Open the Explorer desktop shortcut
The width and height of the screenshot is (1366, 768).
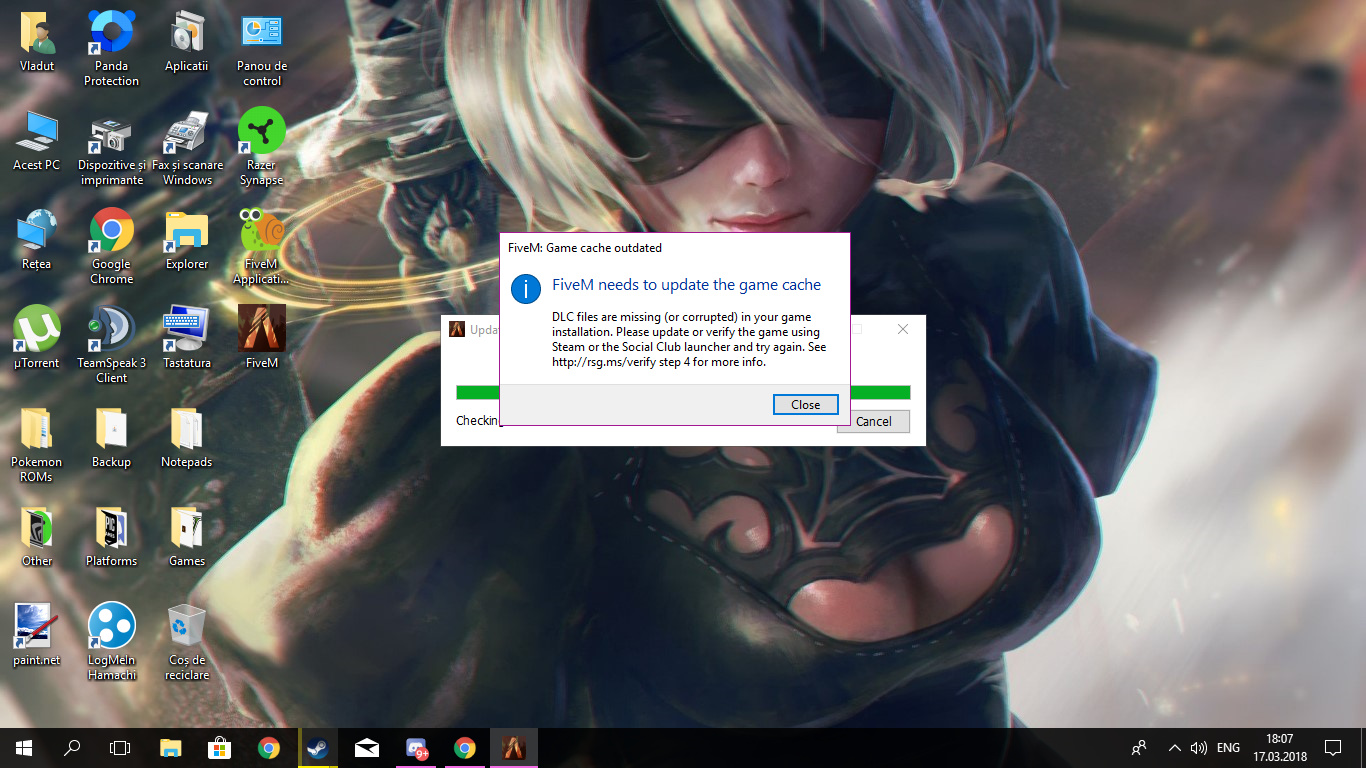click(187, 240)
